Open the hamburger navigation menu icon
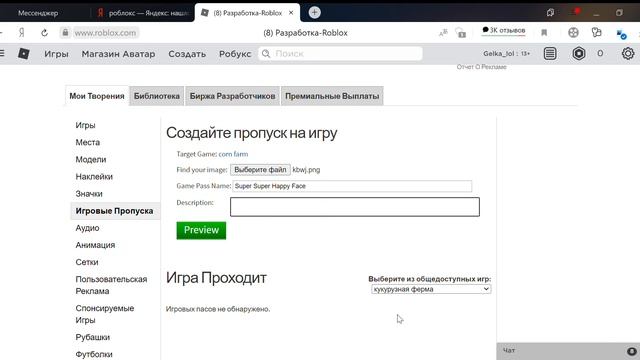This screenshot has width=640, height=360. click(2, 53)
